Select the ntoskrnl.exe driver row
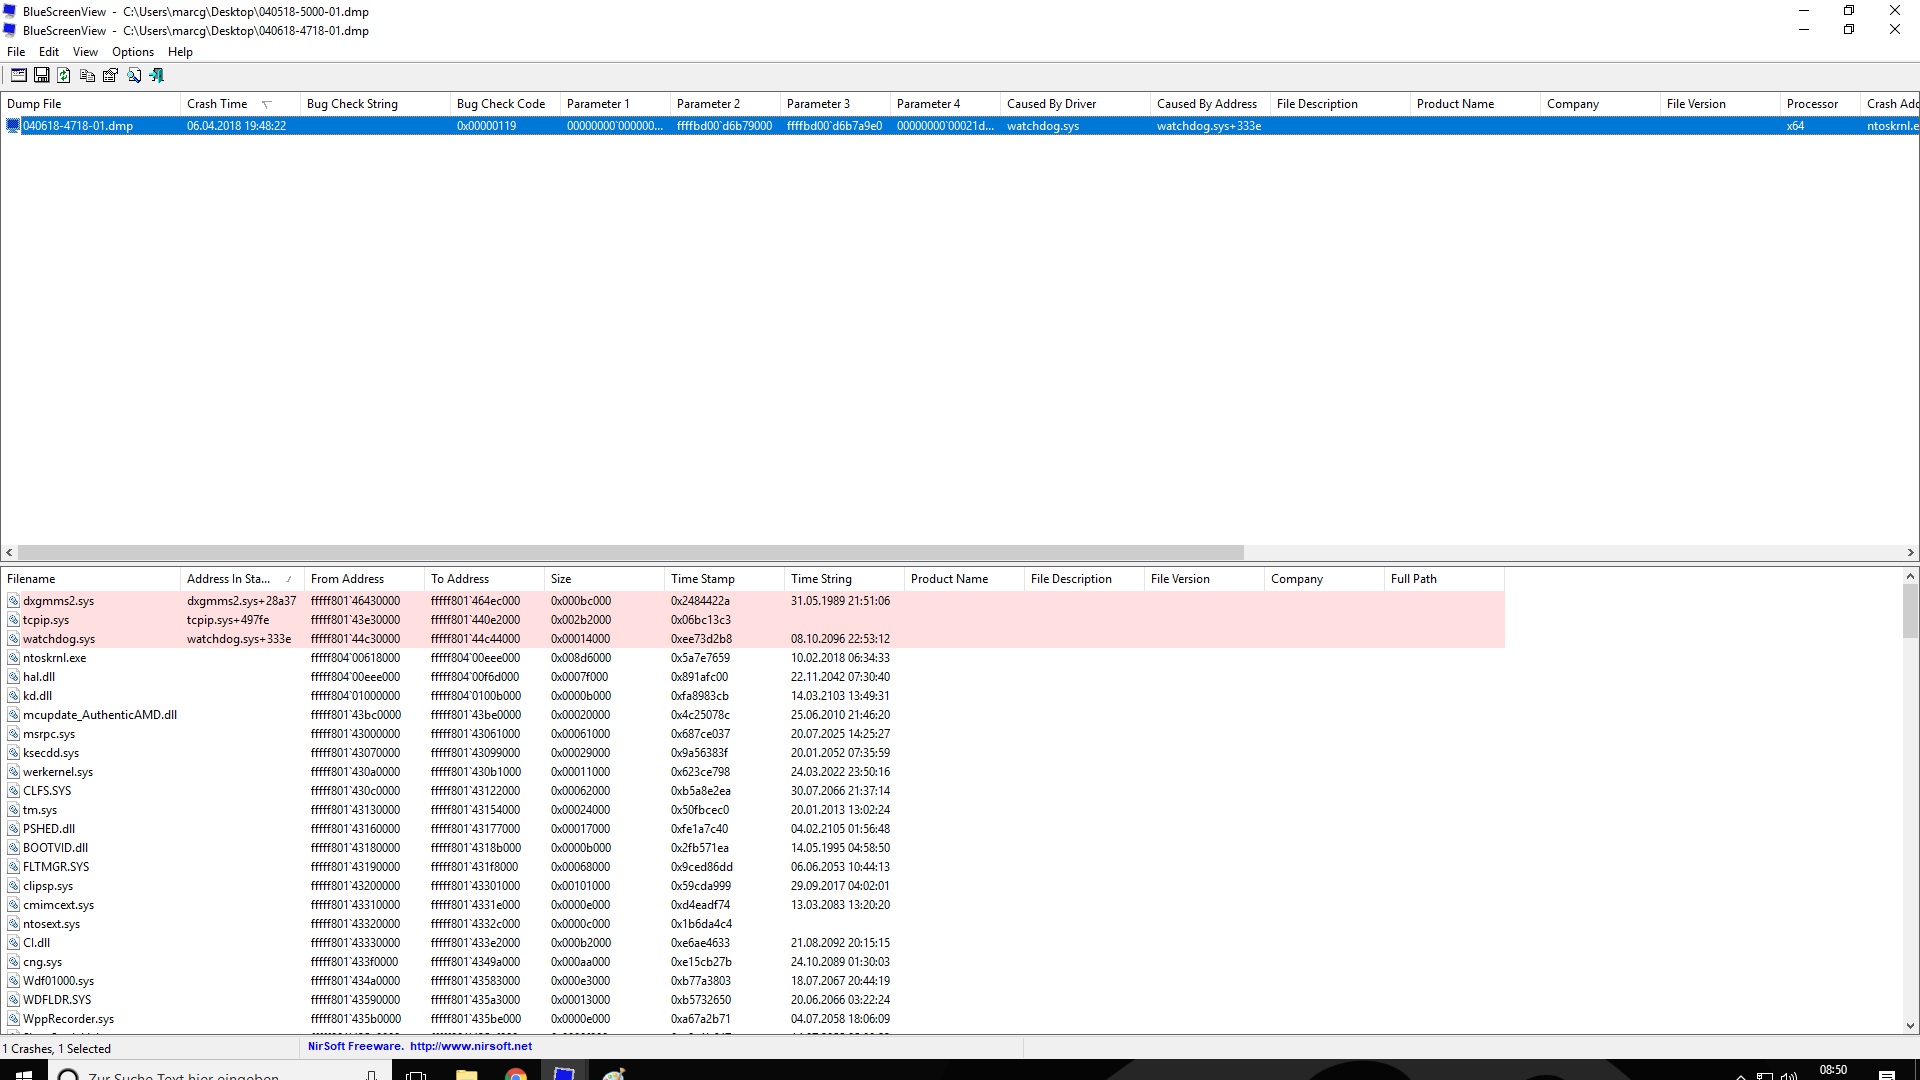1920x1080 pixels. coord(54,658)
